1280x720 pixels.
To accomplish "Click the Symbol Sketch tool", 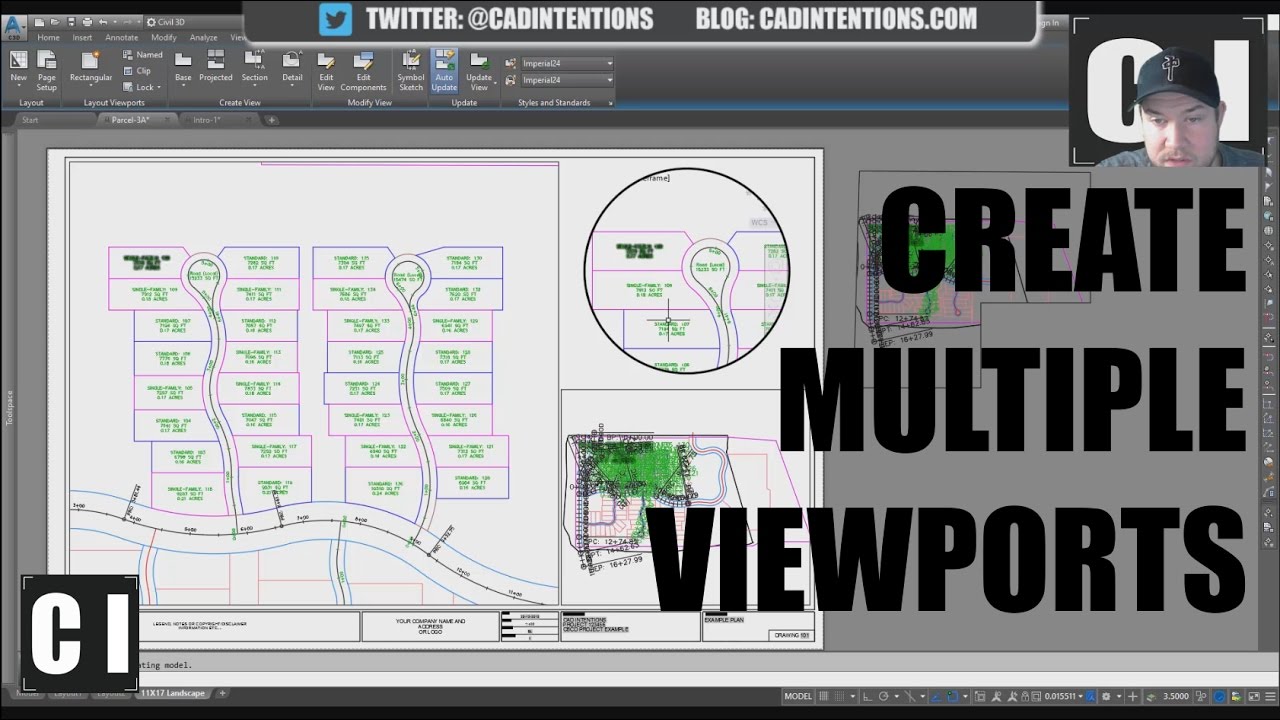I will coord(411,70).
